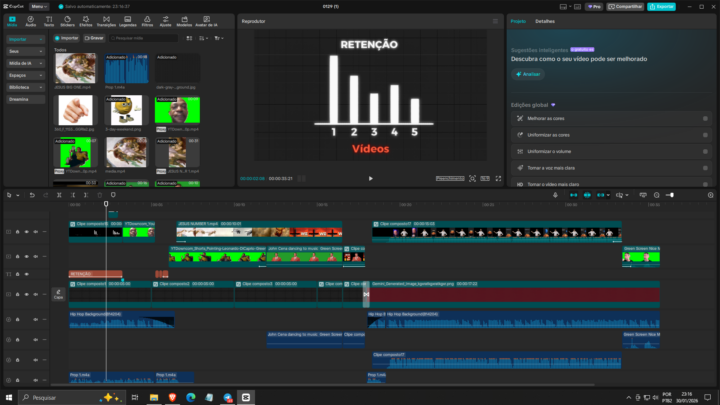
Task: Open the Menu dropdown at top left
Action: coord(39,6)
